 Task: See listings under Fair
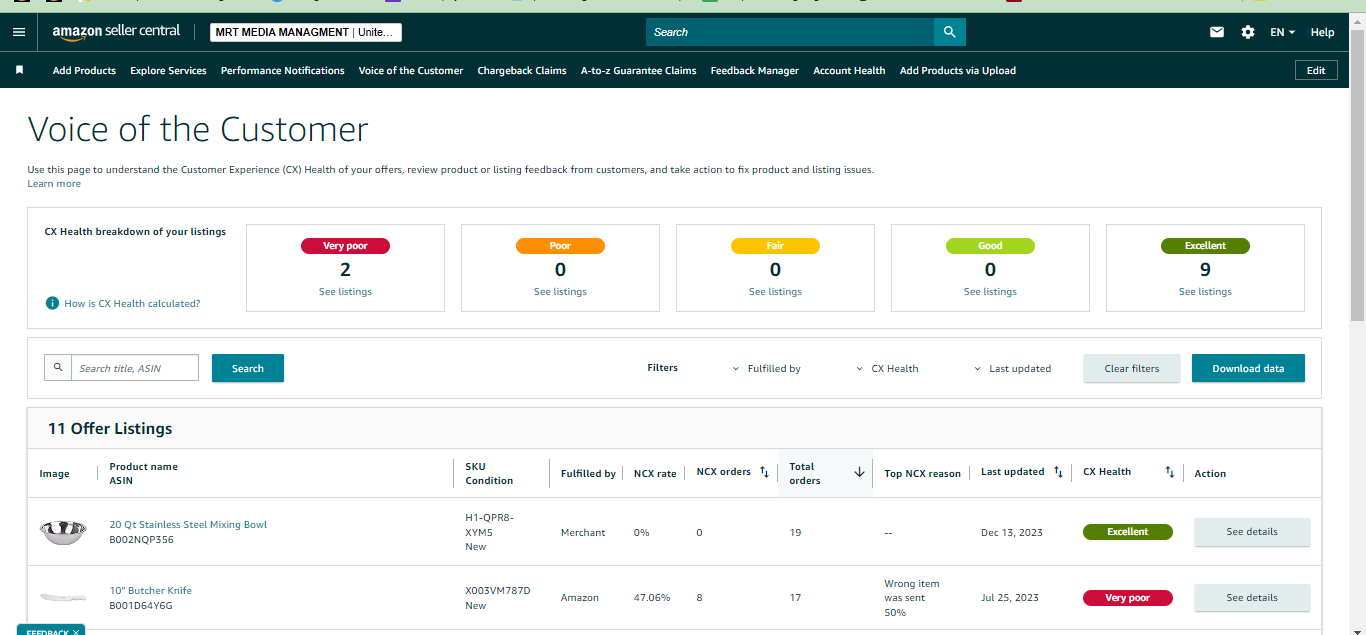pos(775,292)
